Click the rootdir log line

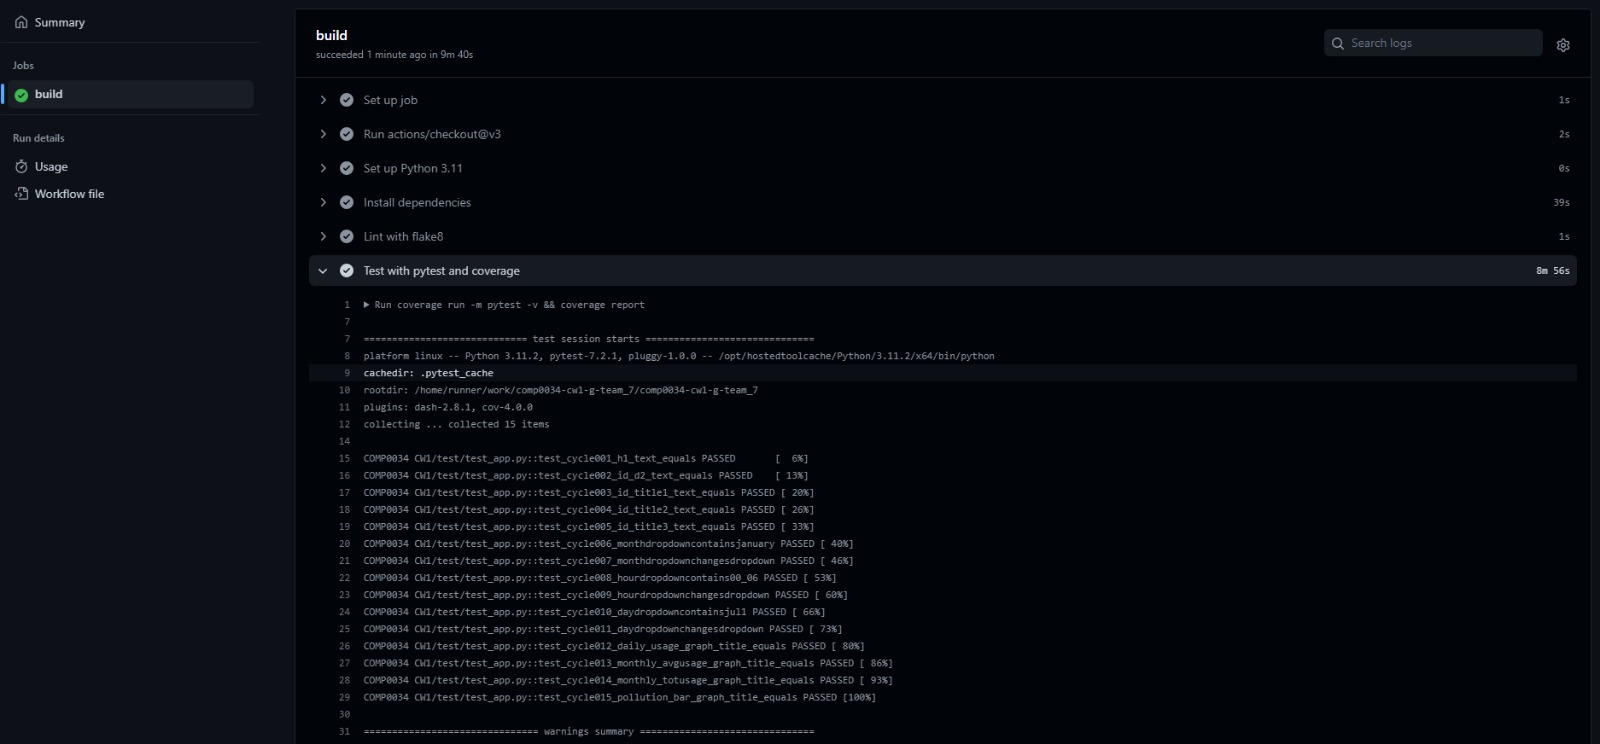(x=561, y=390)
